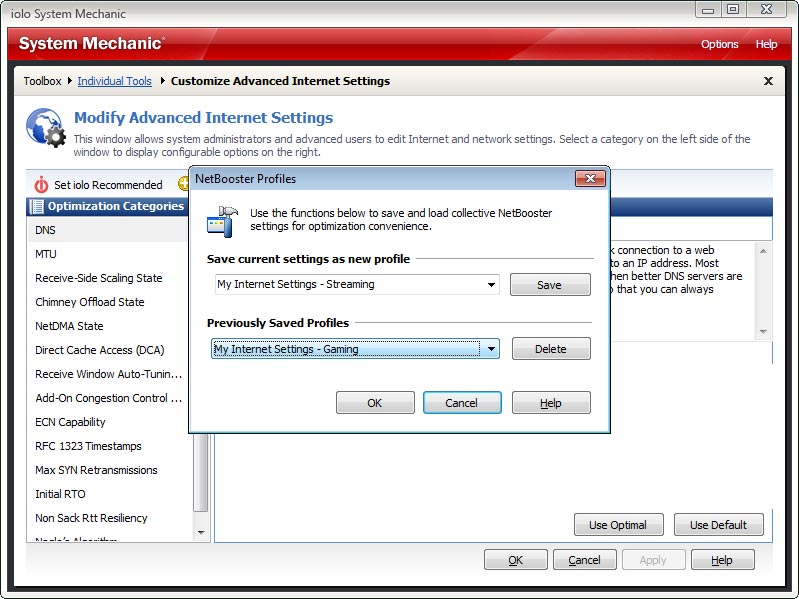Click category list scroll down arrow
Image resolution: width=799 pixels, height=599 pixels.
pyautogui.click(x=201, y=533)
